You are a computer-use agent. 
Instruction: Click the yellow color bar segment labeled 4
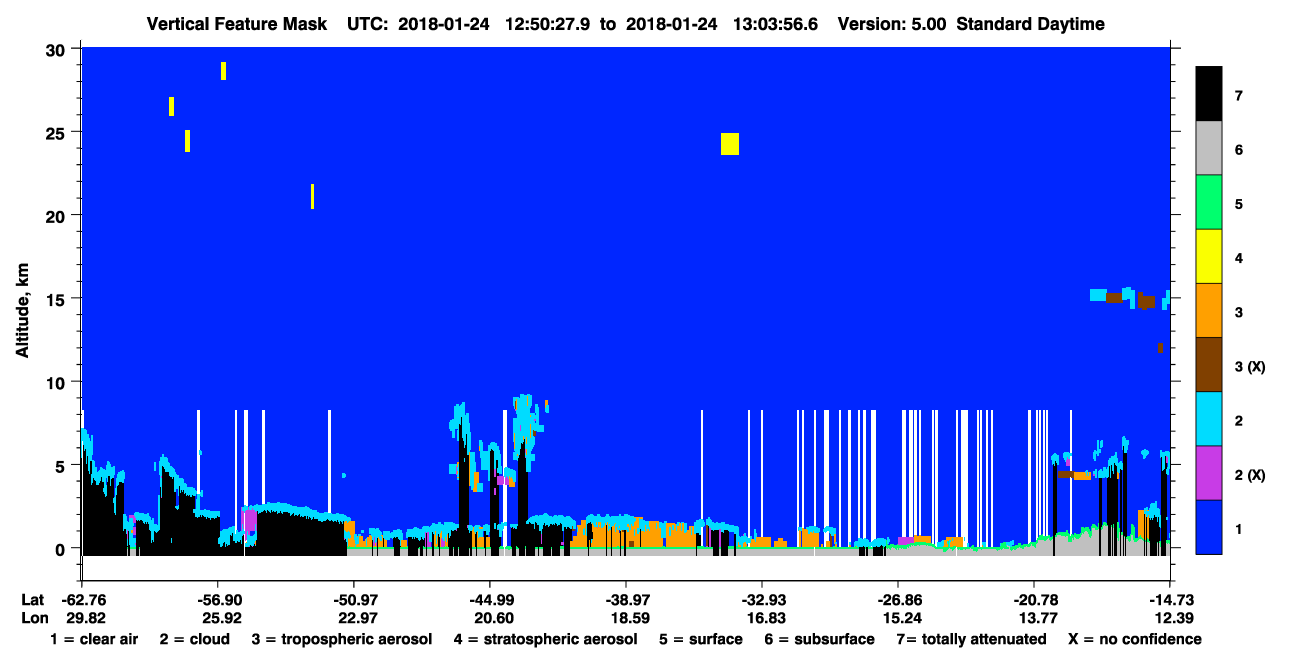pos(1209,256)
